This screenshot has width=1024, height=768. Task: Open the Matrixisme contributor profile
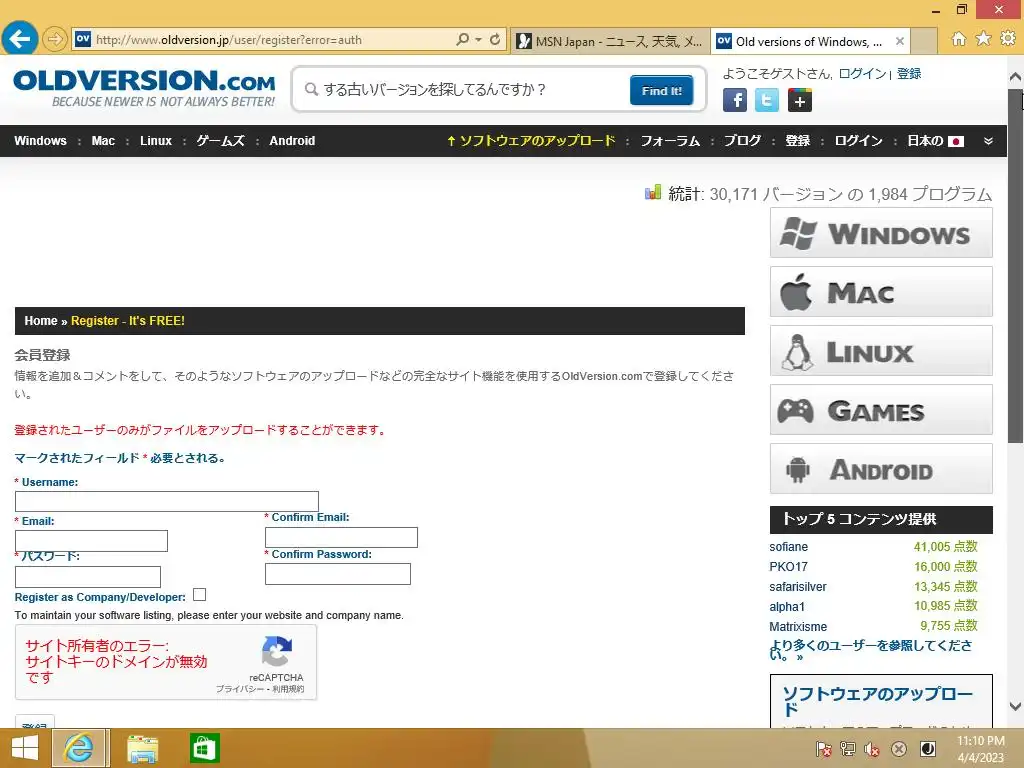798,627
